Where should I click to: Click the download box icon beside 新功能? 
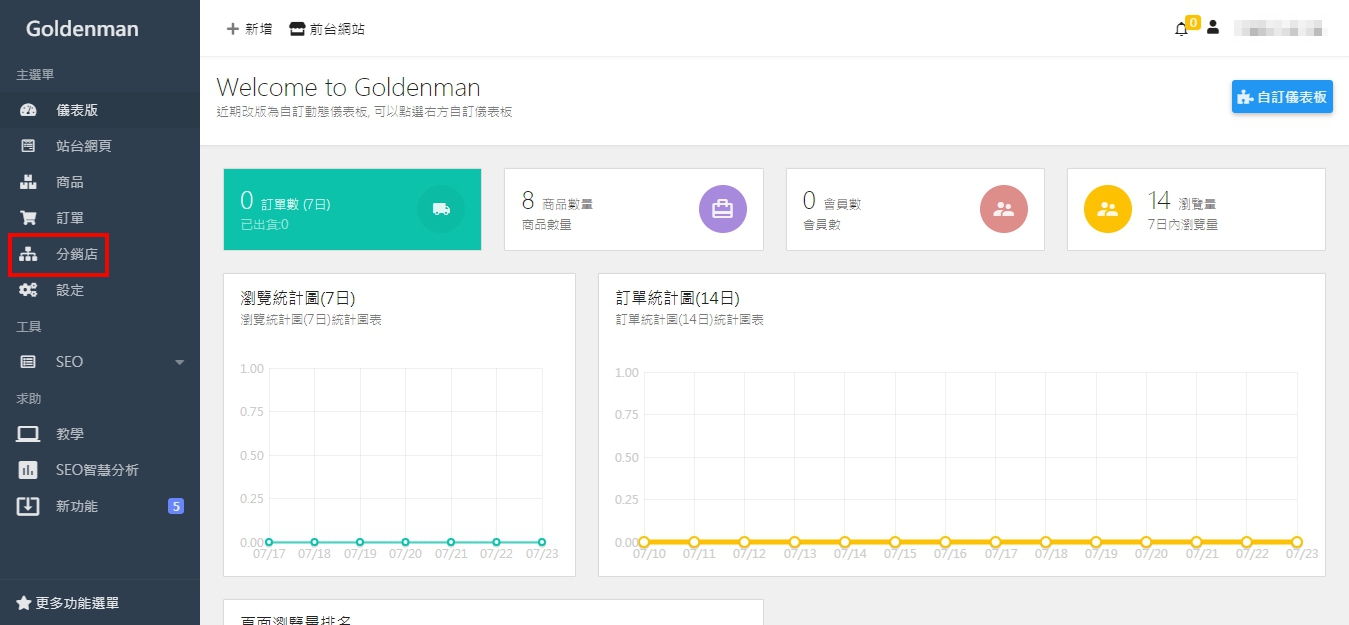pyautogui.click(x=28, y=506)
